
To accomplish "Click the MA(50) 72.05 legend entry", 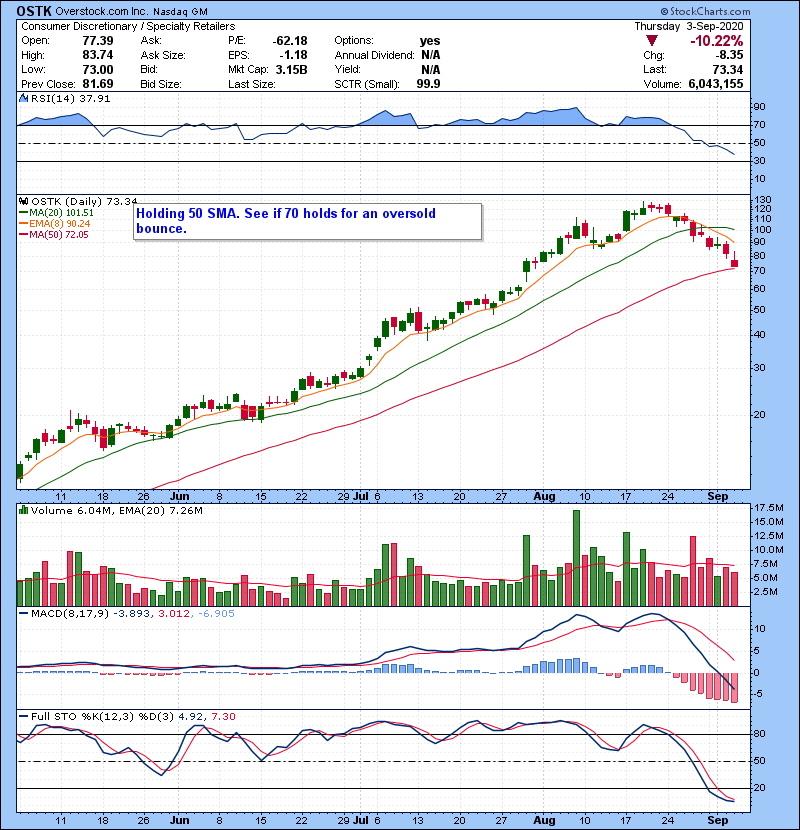I will (54, 235).
